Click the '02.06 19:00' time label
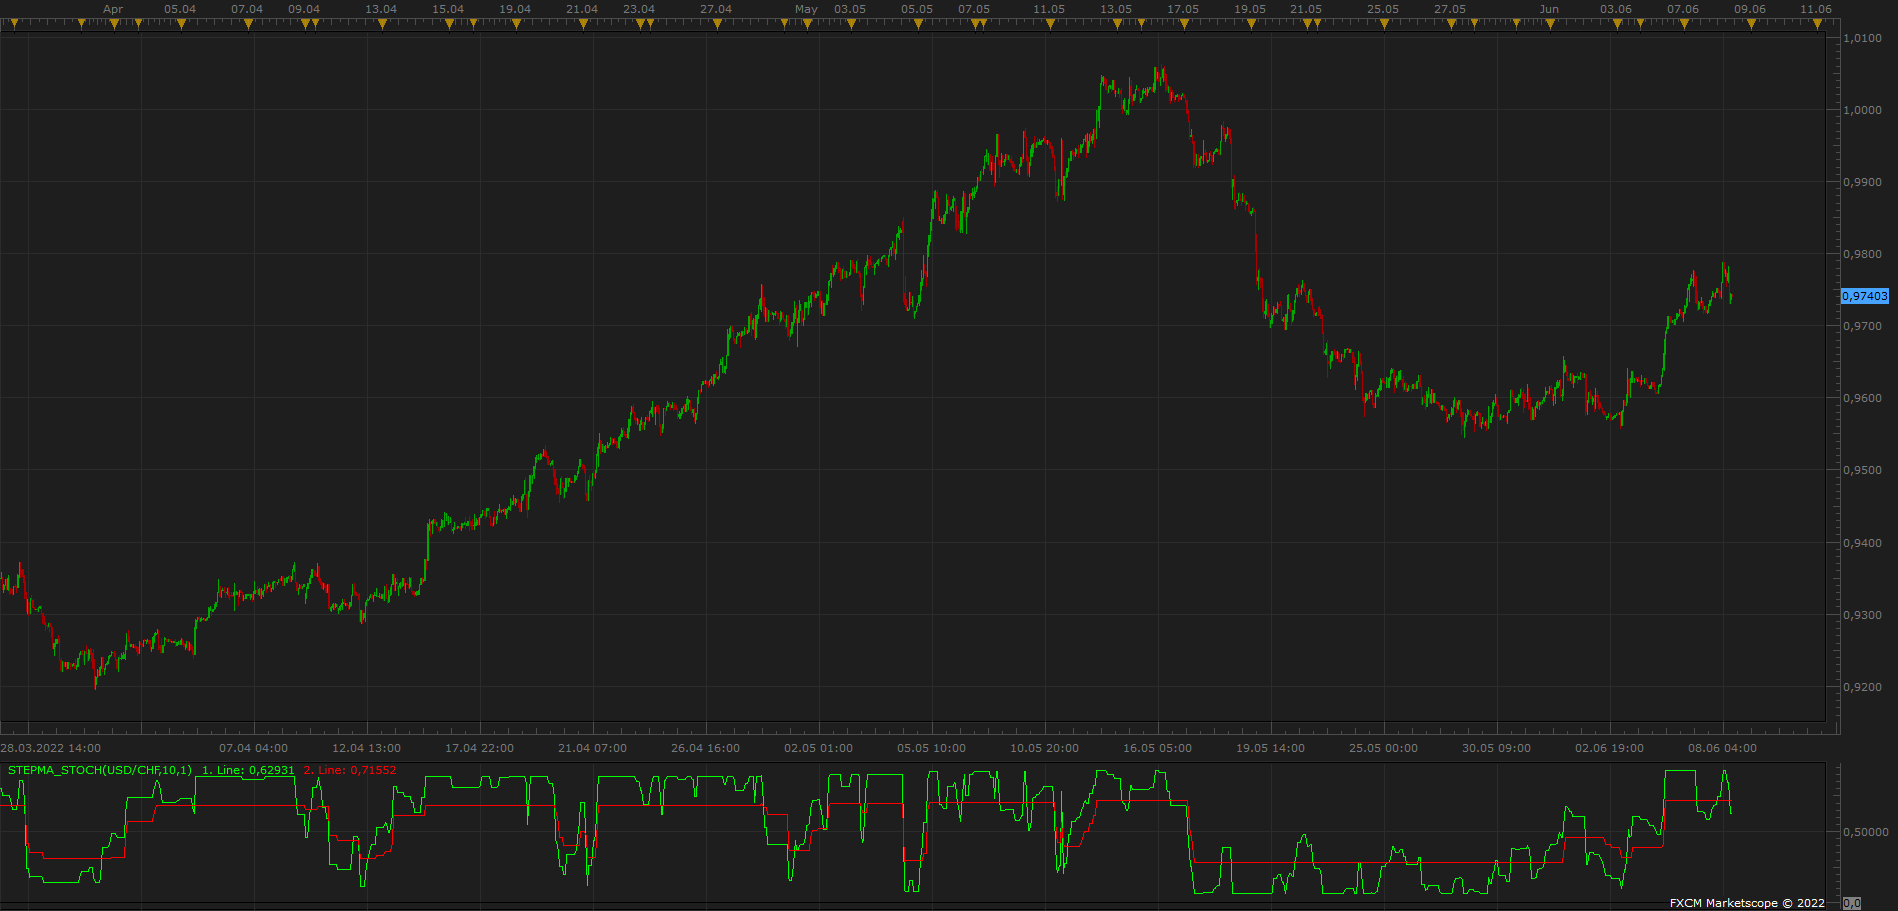The width and height of the screenshot is (1898, 911). [1610, 748]
